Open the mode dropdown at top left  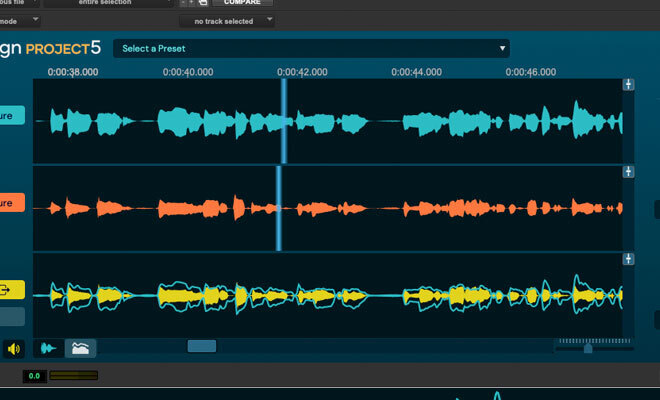[20, 21]
